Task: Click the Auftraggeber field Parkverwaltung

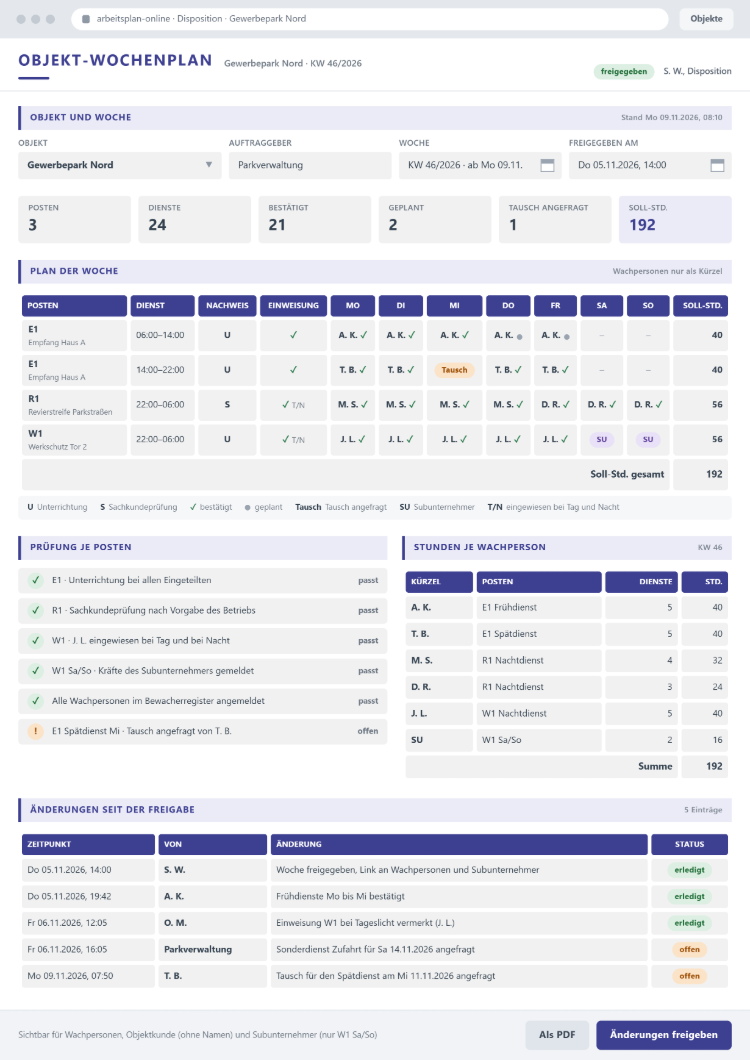Action: (310, 165)
